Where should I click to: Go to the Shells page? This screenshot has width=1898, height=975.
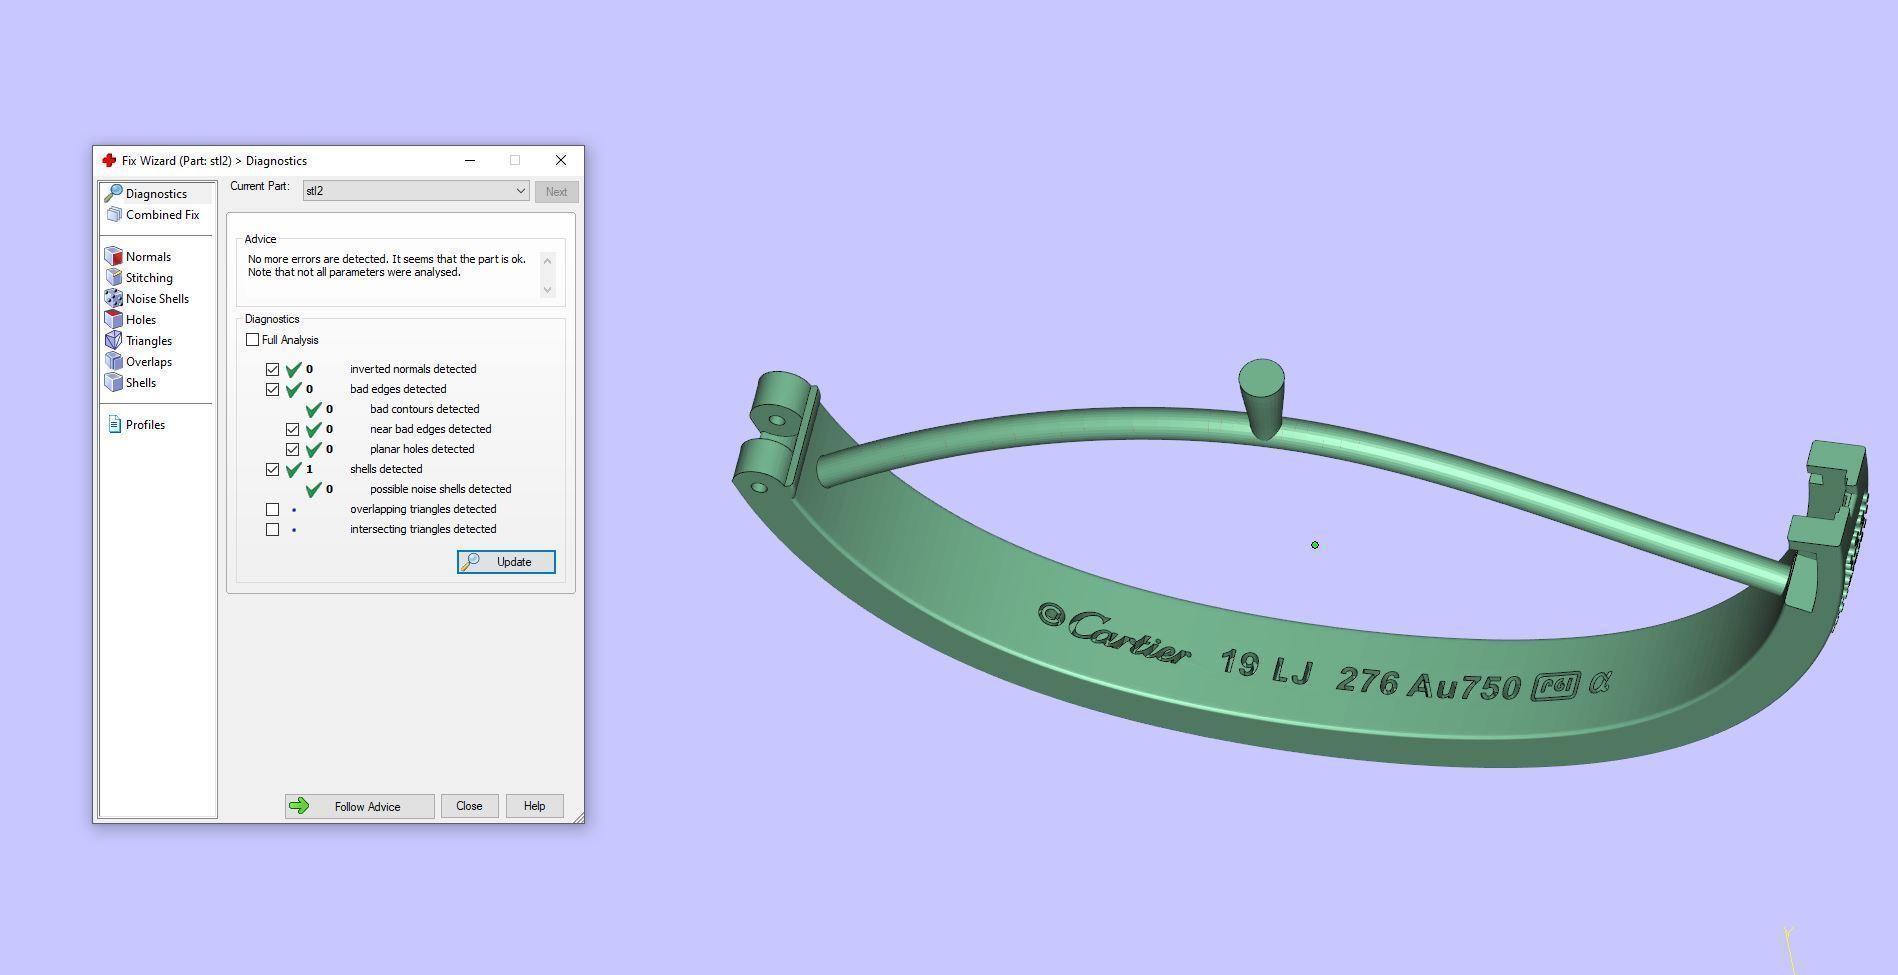[141, 383]
